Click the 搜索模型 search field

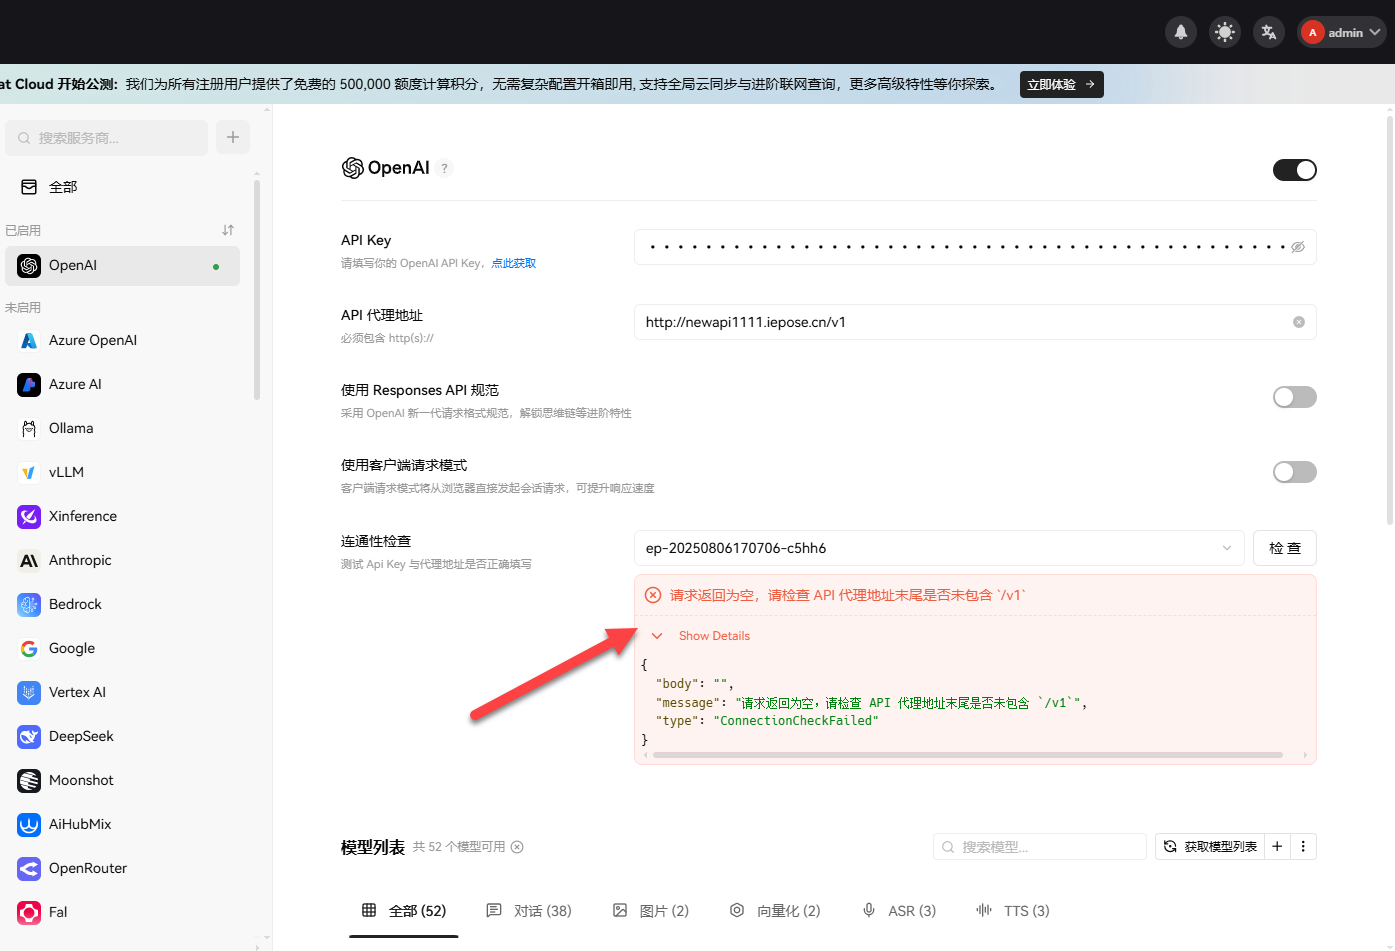pos(1039,846)
